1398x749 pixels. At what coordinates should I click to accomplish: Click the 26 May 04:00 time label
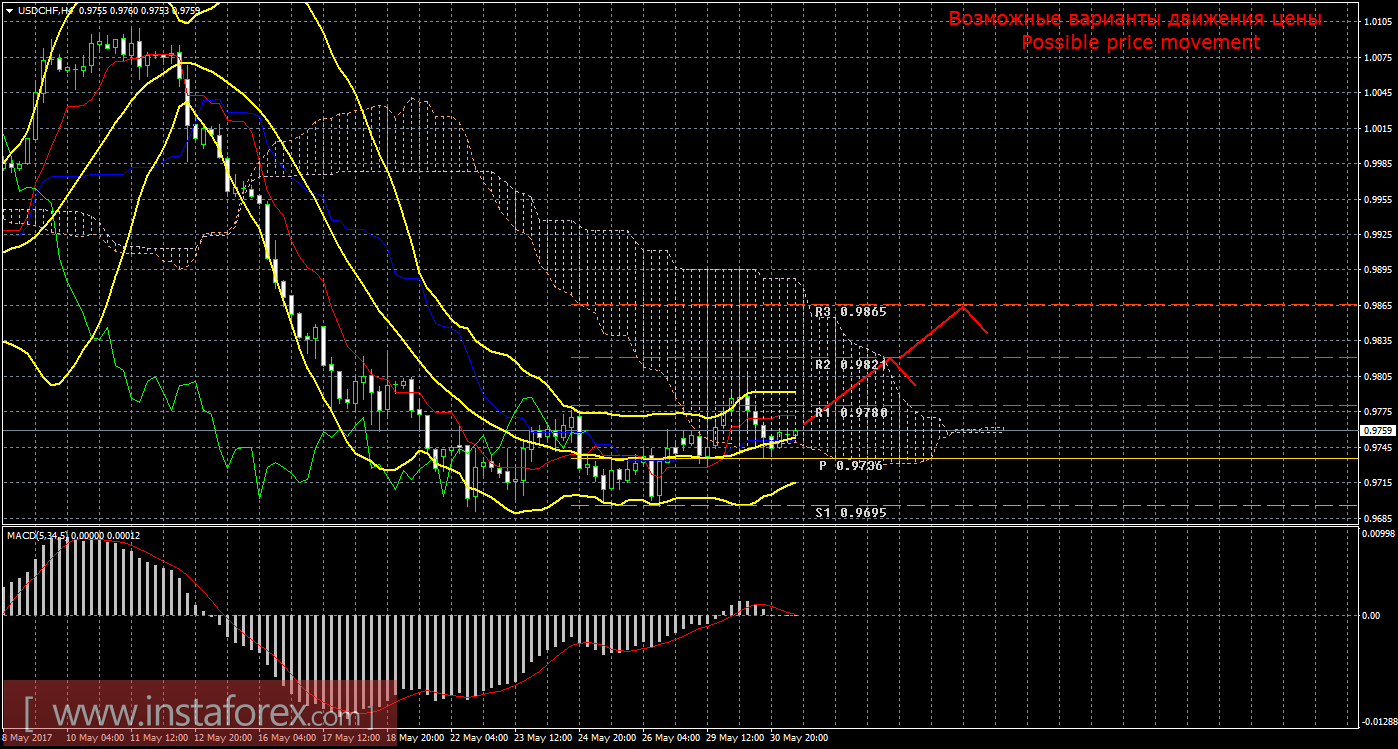[671, 739]
